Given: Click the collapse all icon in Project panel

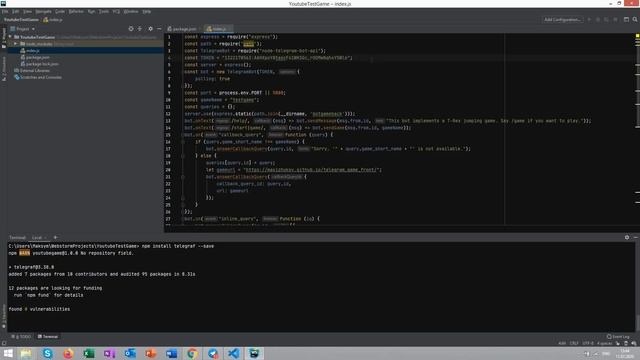Looking at the screenshot, I should tap(140, 29).
